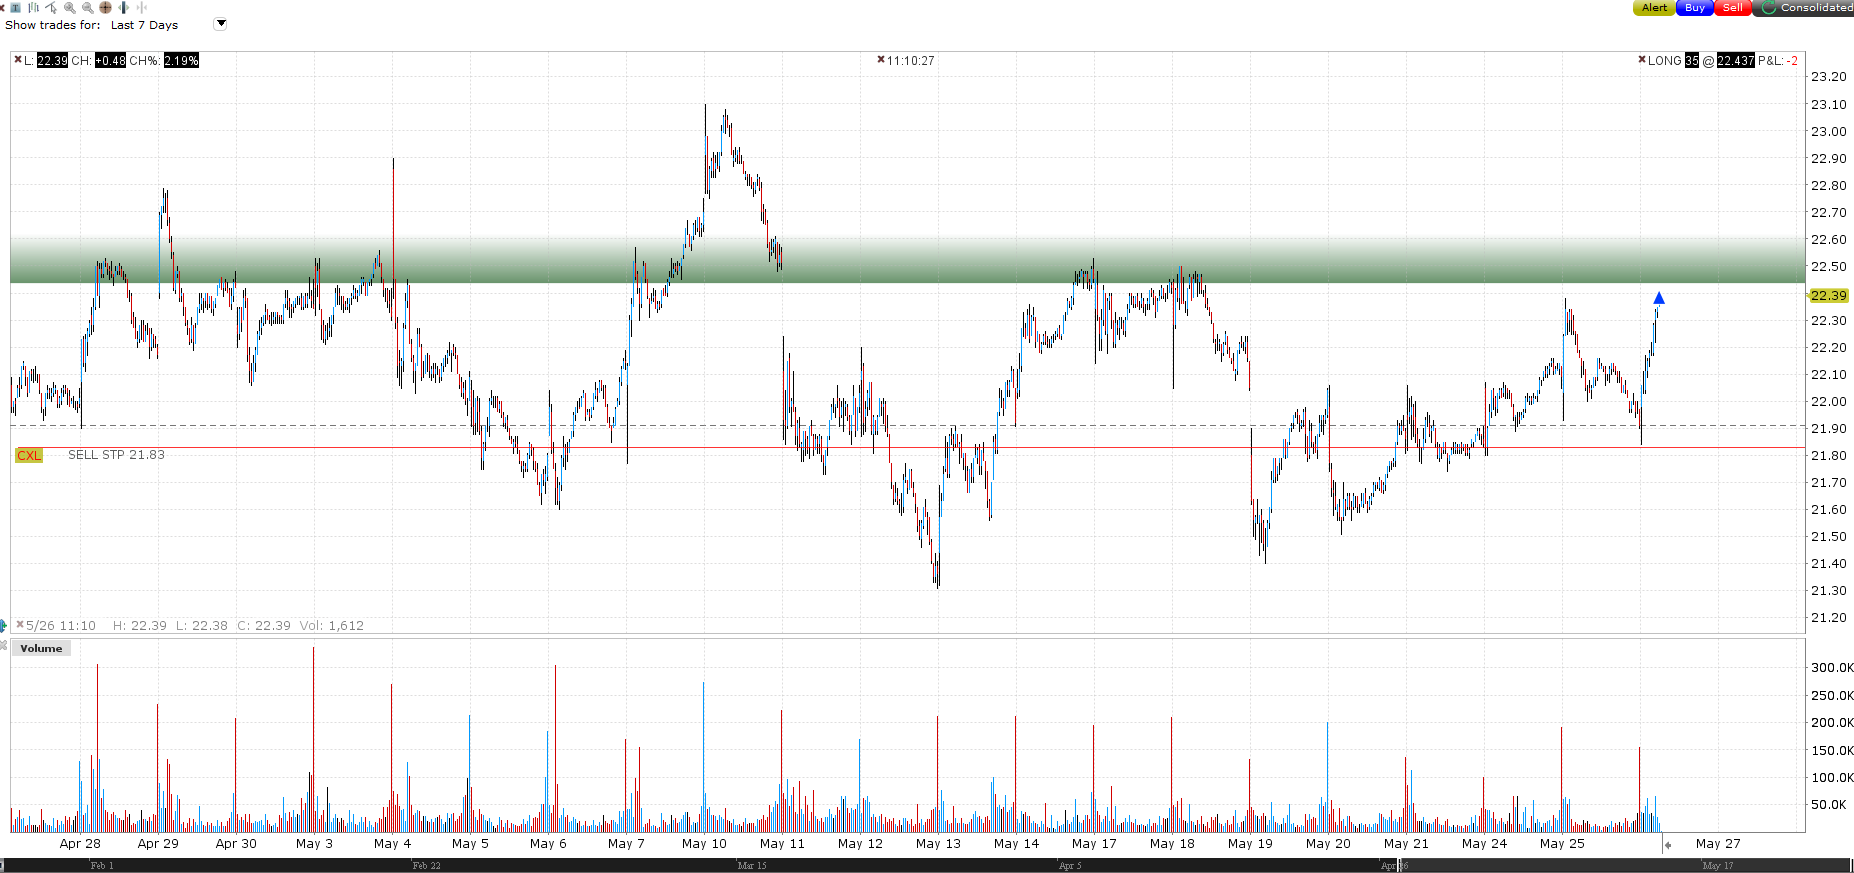This screenshot has height=873, width=1854.
Task: Click the red X at toolbar start
Action: point(2,8)
